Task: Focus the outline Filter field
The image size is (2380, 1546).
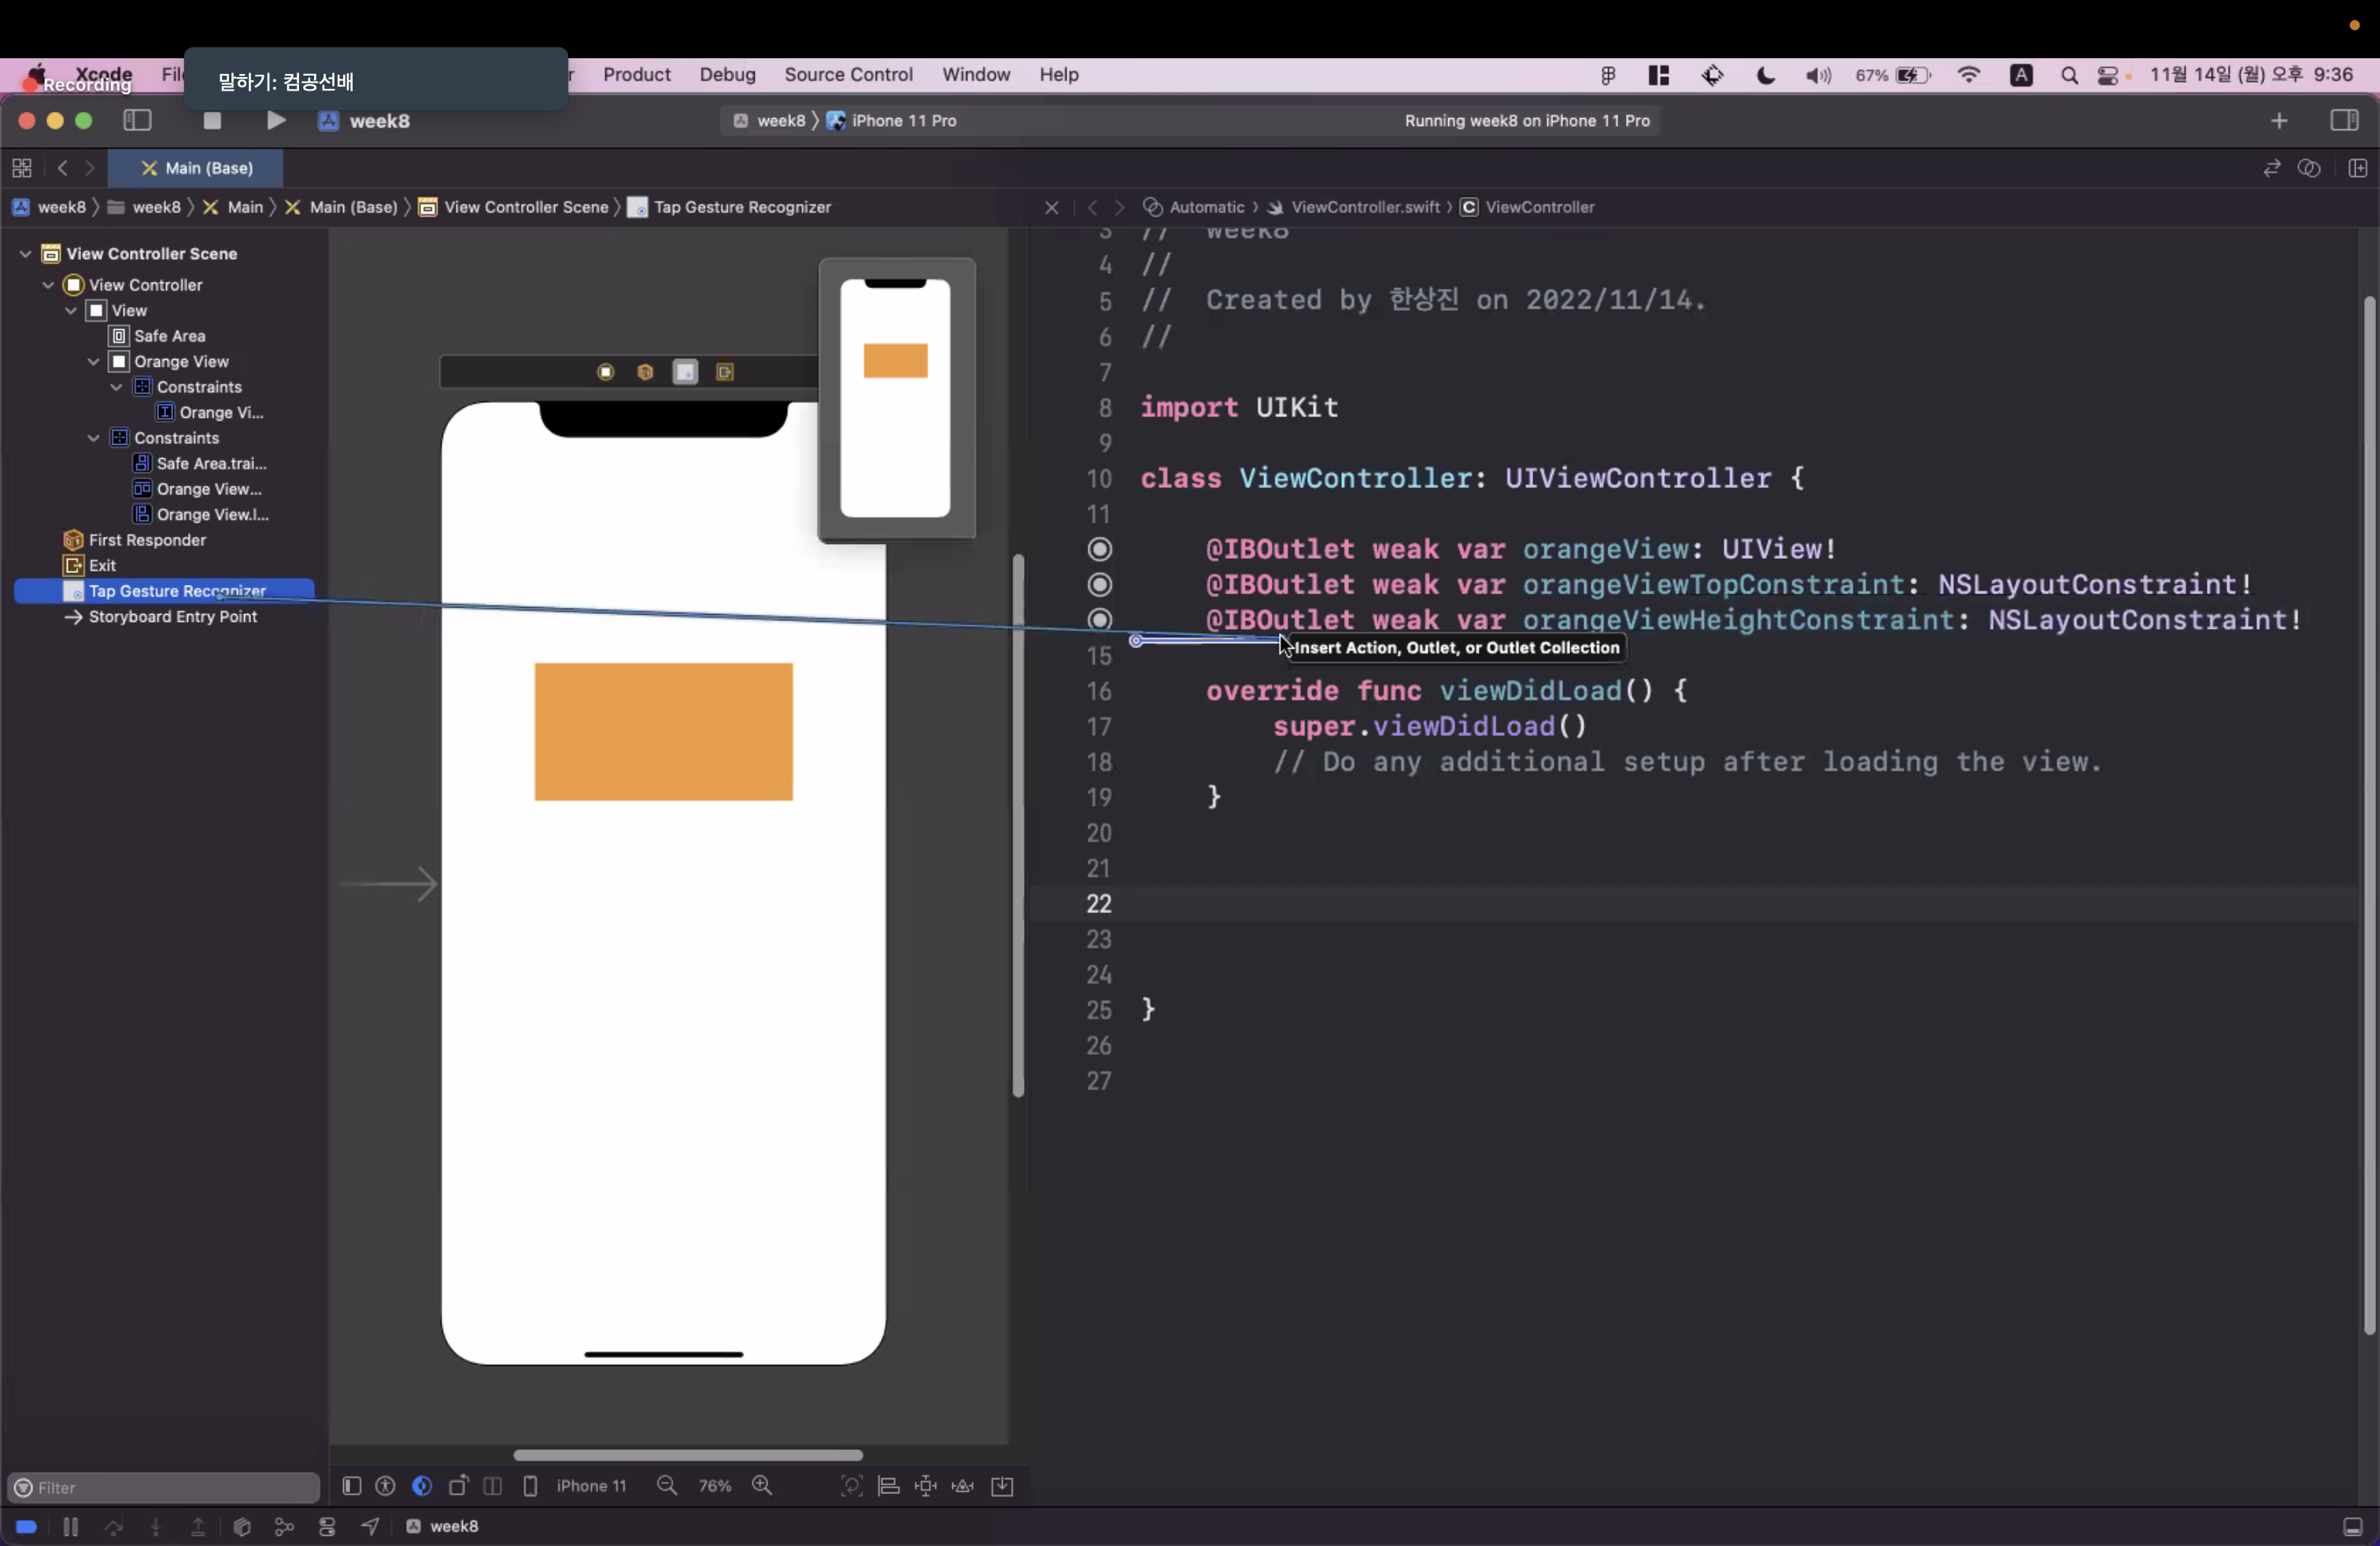Action: [x=163, y=1488]
